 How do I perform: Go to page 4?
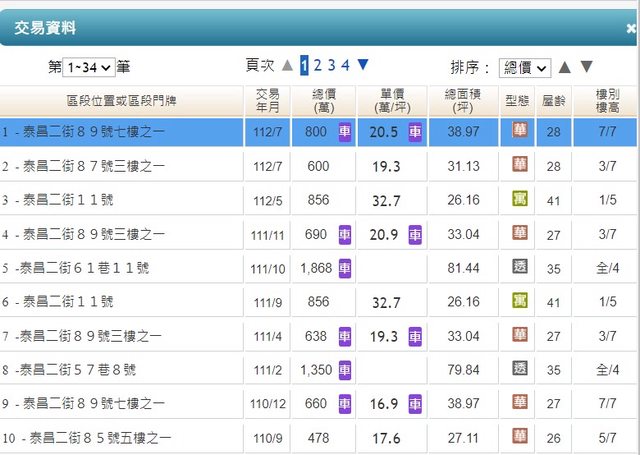coord(345,66)
